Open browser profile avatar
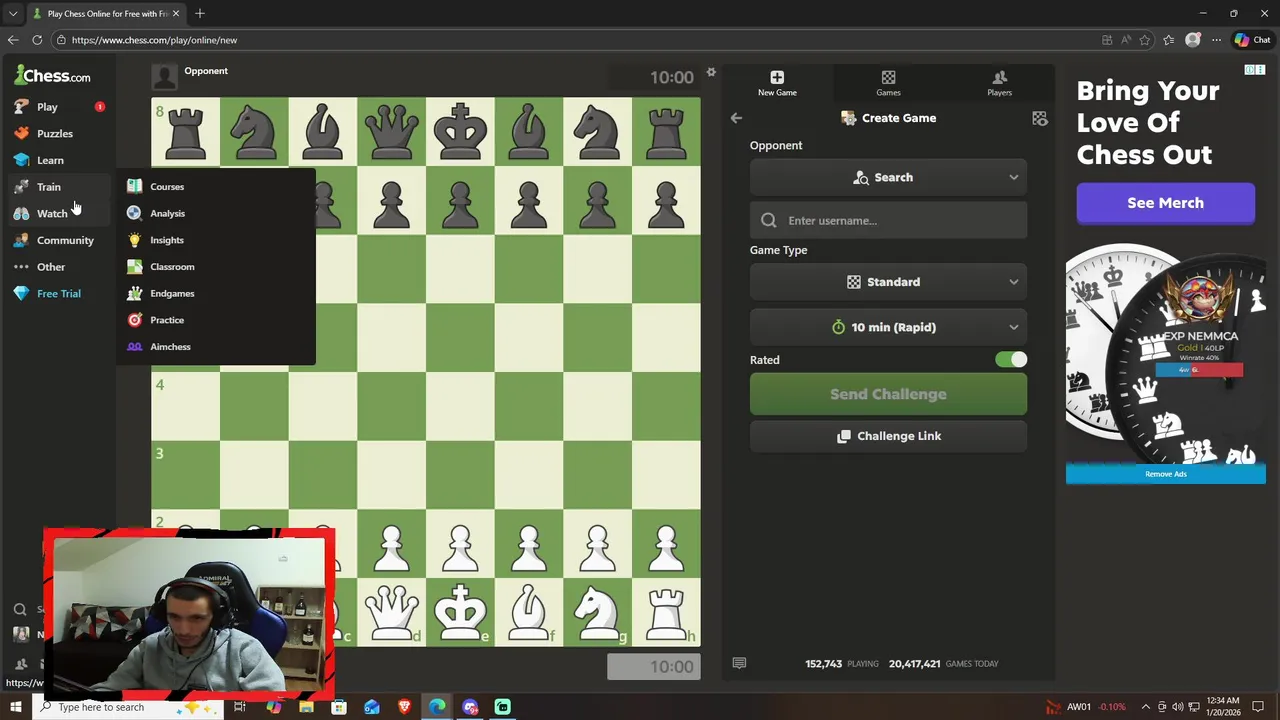Viewport: 1280px width, 720px height. [1192, 40]
